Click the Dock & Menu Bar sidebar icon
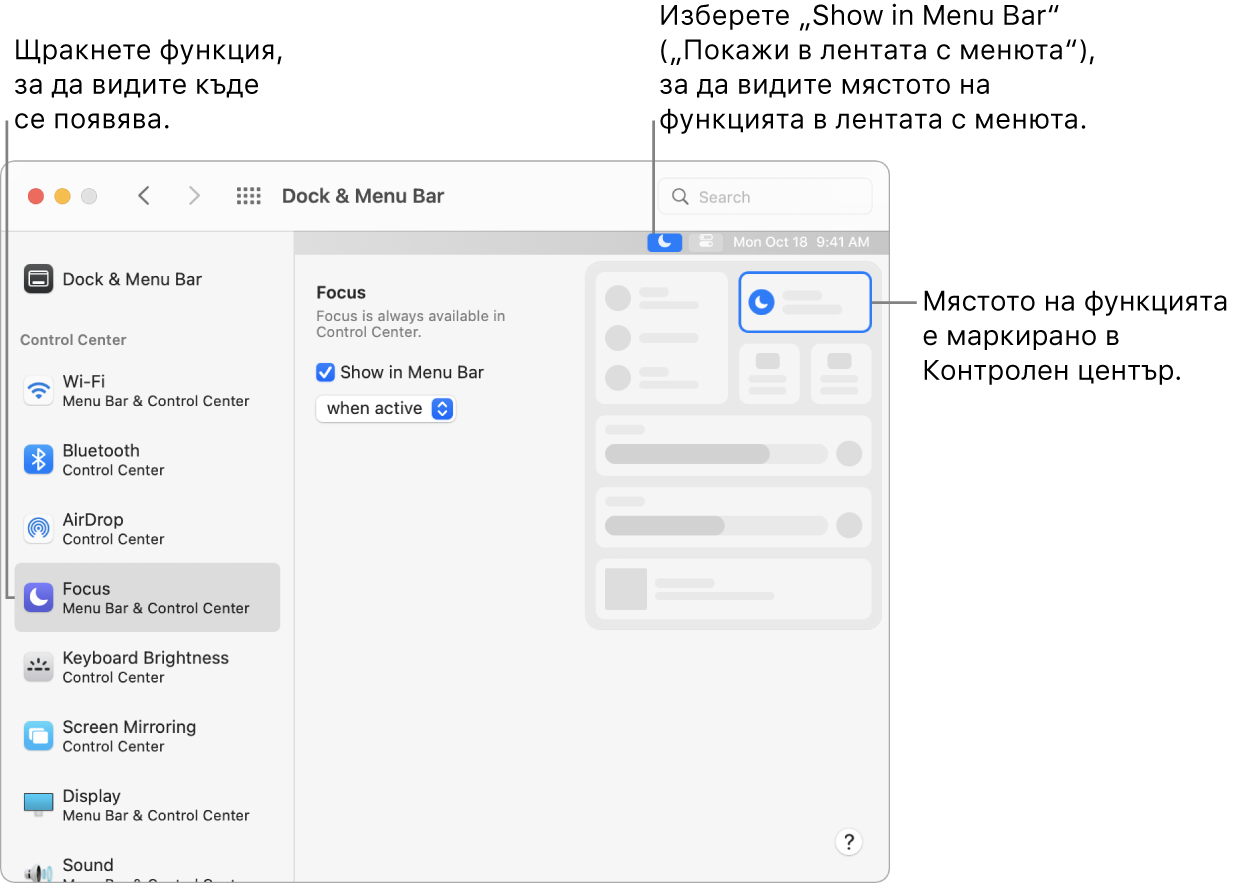The image size is (1237, 883). (38, 279)
